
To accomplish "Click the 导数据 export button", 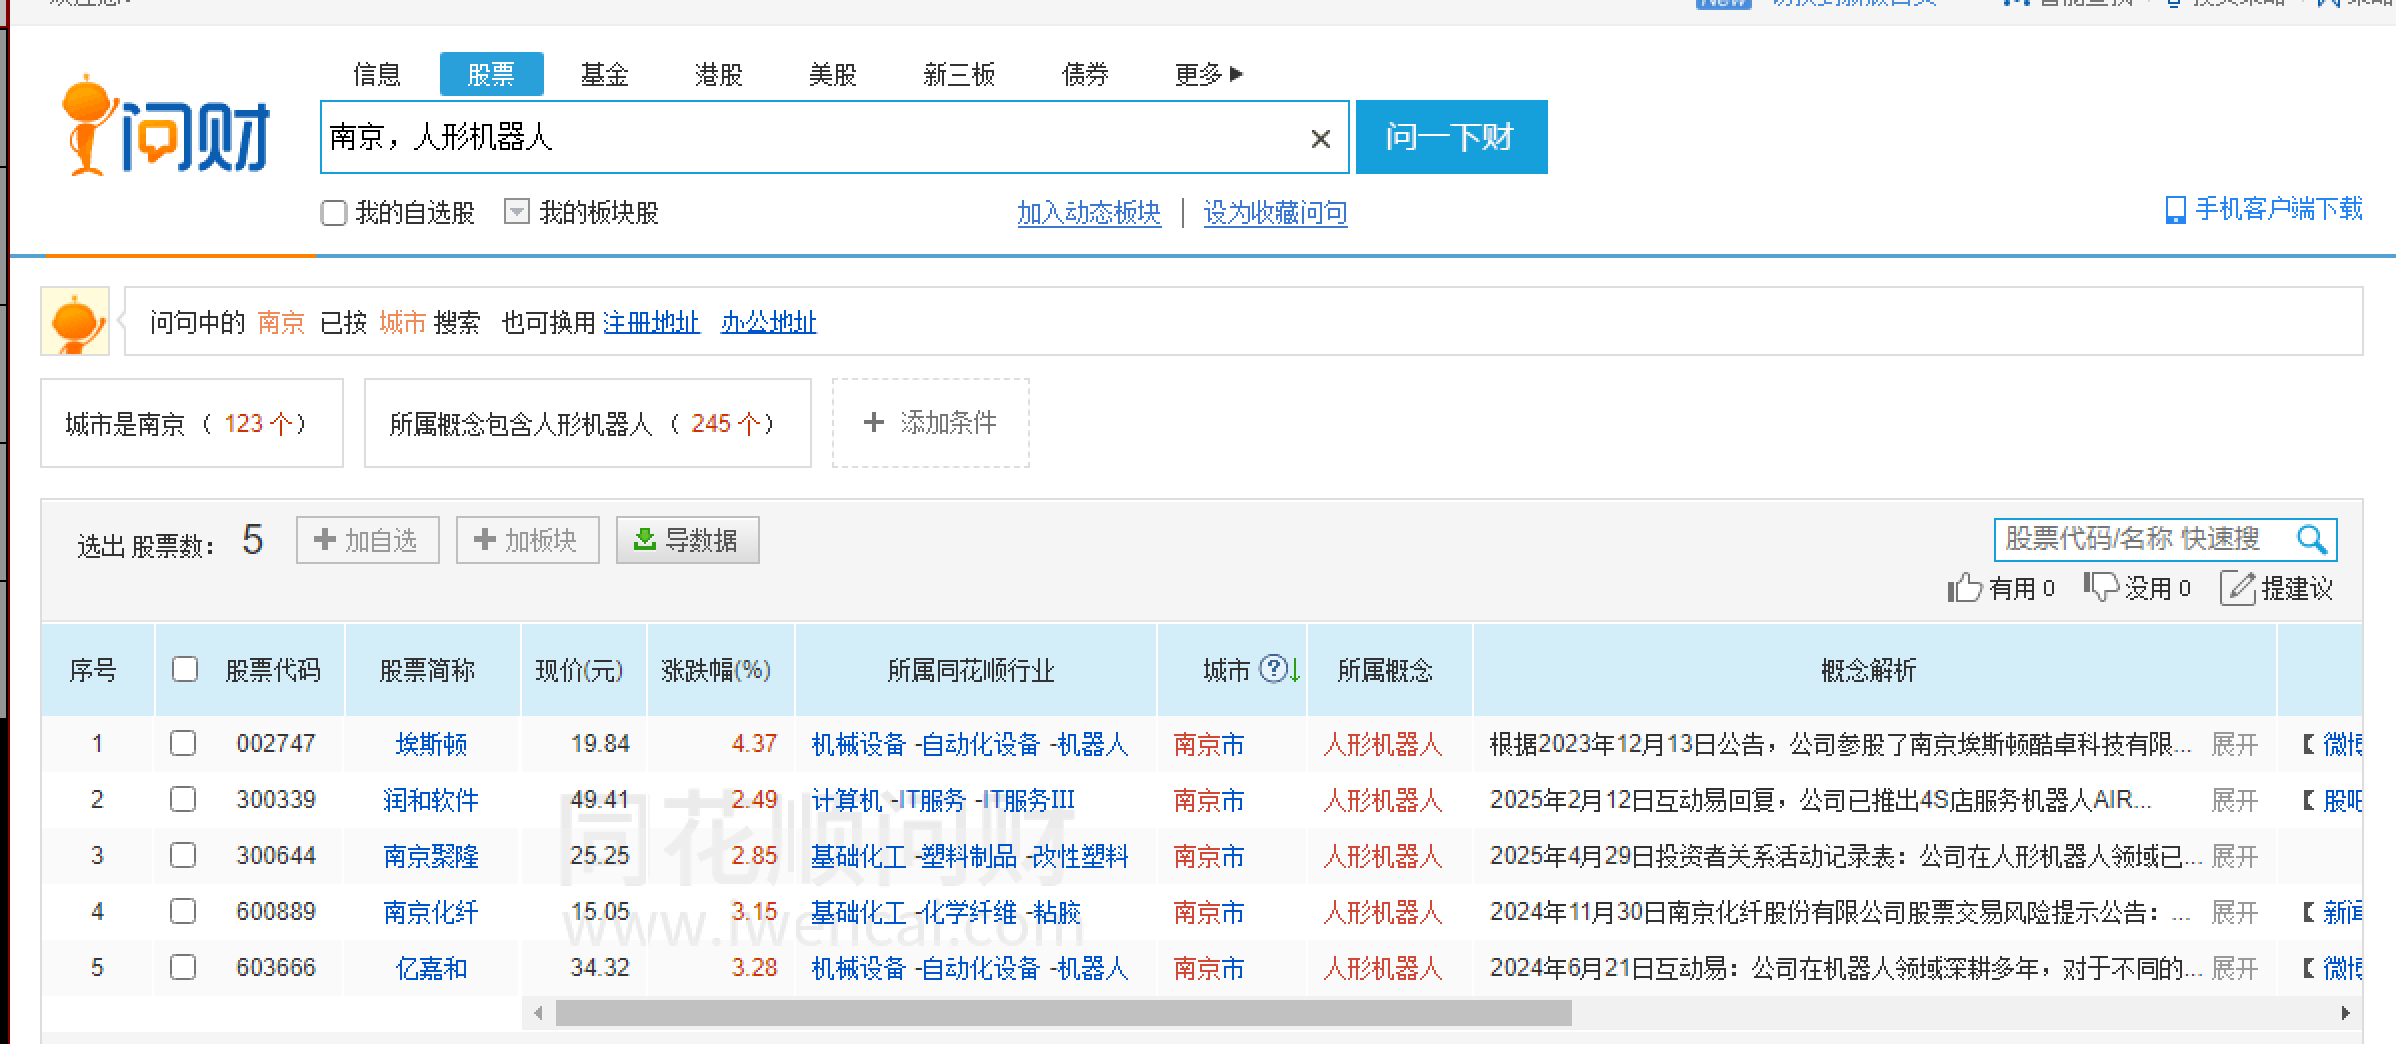I will pyautogui.click(x=687, y=540).
